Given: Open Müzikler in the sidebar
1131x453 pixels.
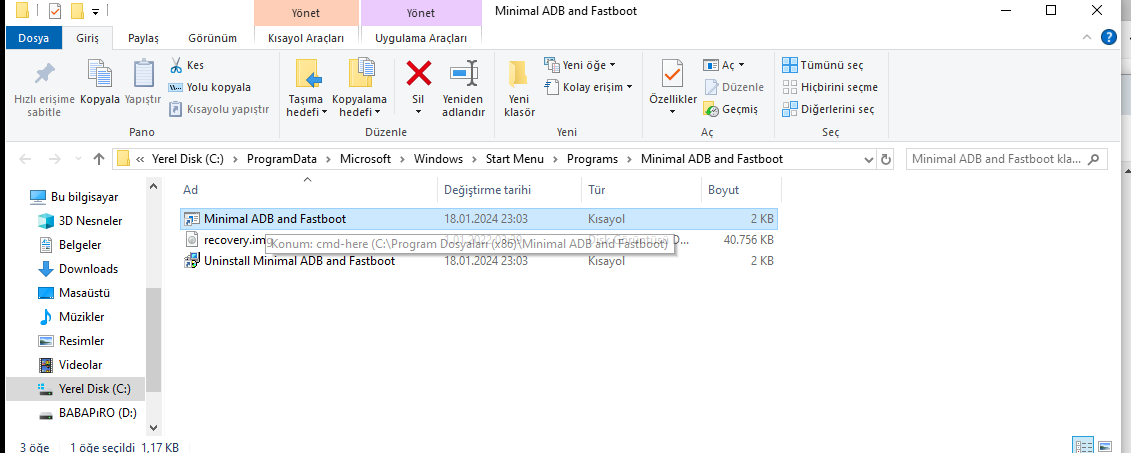Looking at the screenshot, I should [71, 317].
